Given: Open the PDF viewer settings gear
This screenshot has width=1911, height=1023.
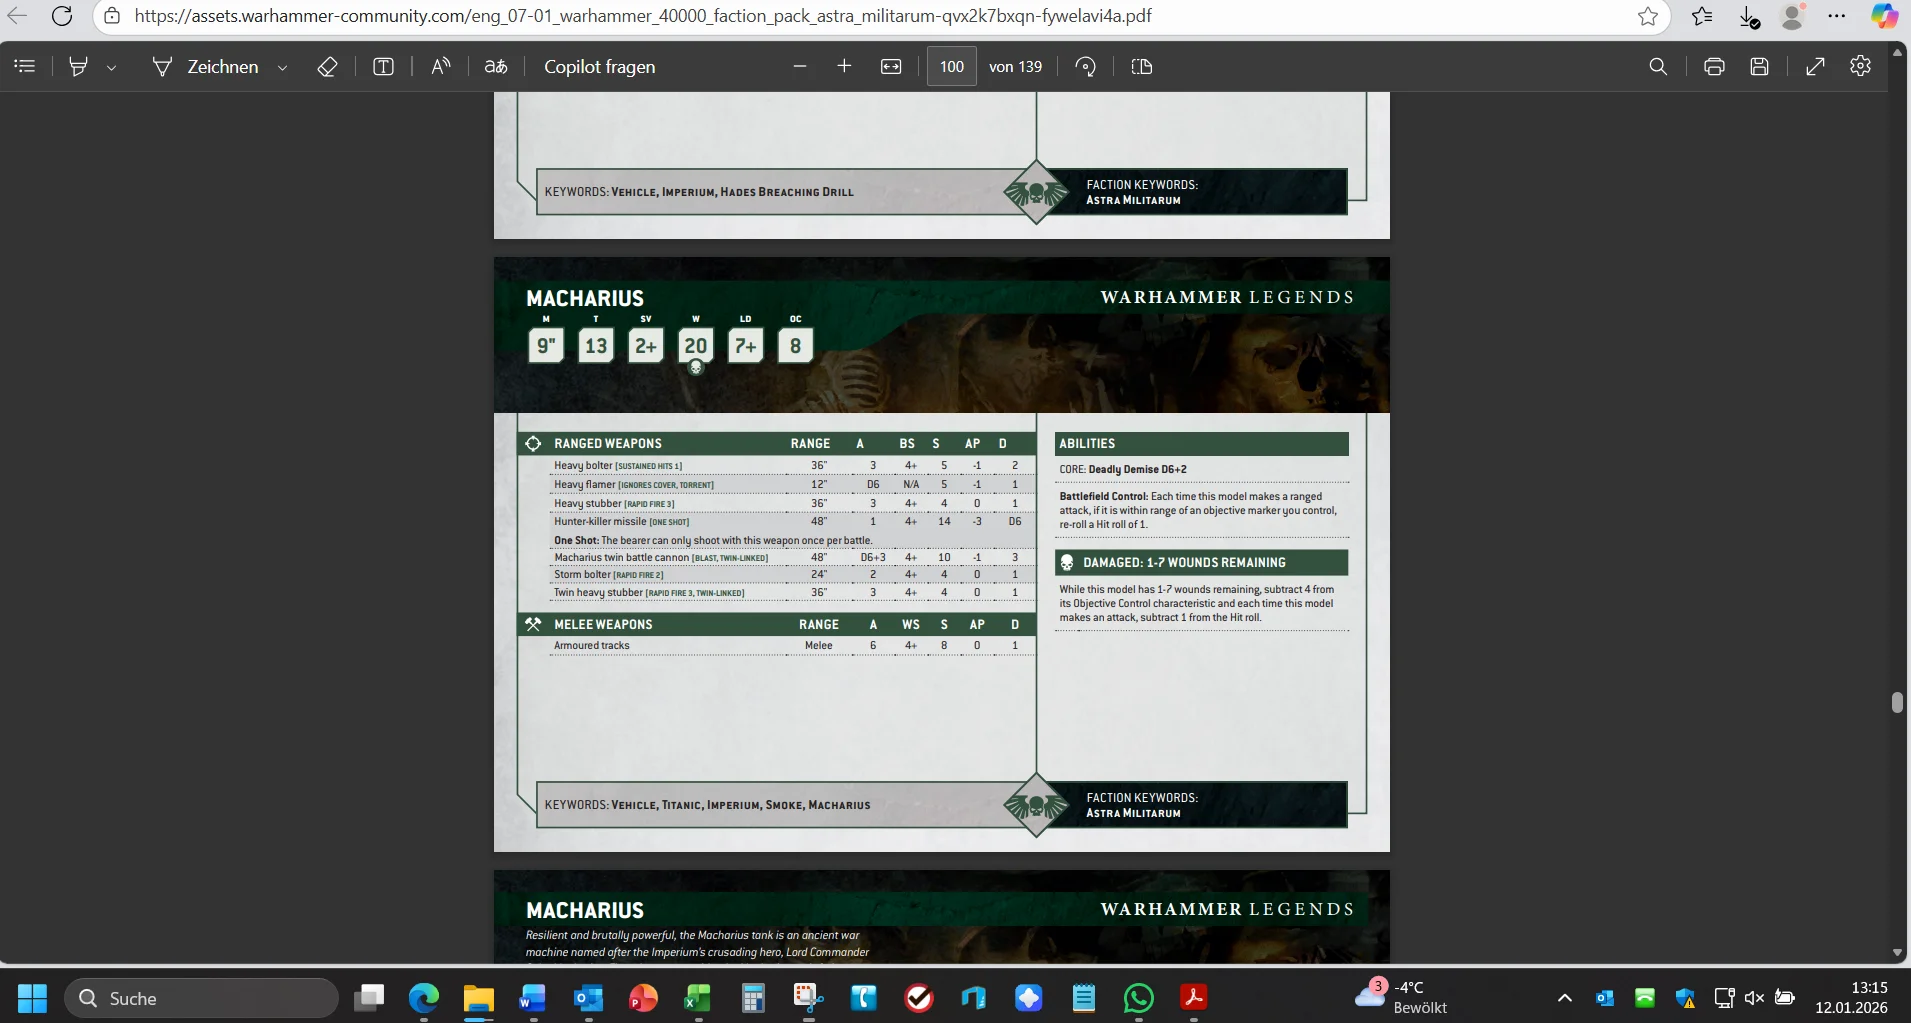Looking at the screenshot, I should click(x=1861, y=66).
